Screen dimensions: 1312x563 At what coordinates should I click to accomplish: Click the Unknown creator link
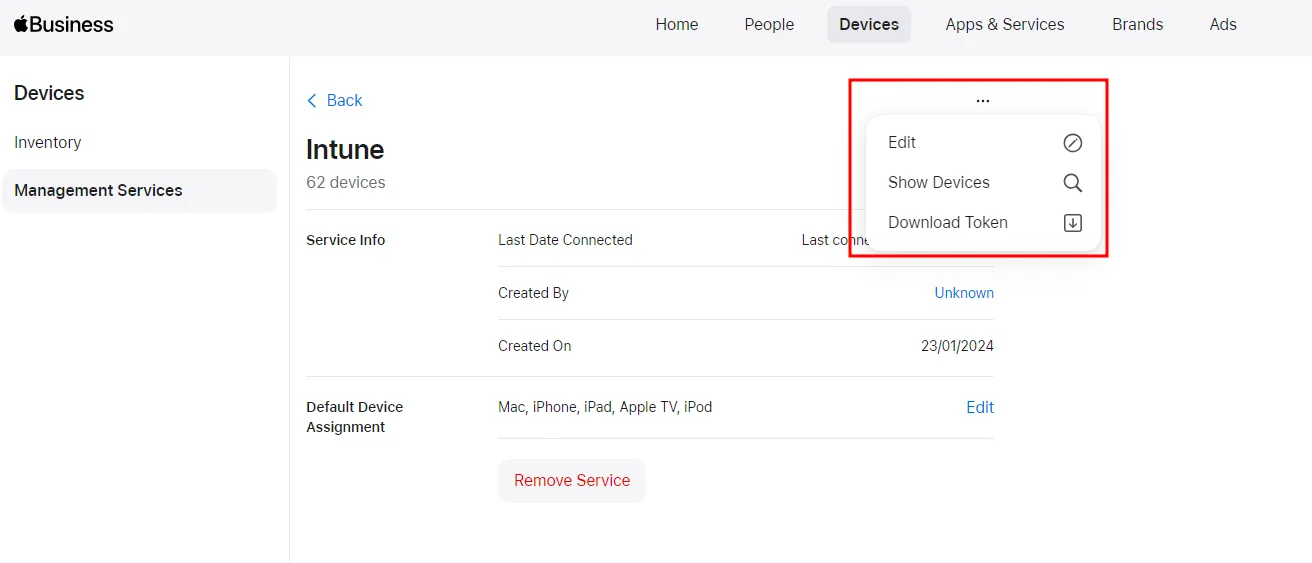coord(964,293)
